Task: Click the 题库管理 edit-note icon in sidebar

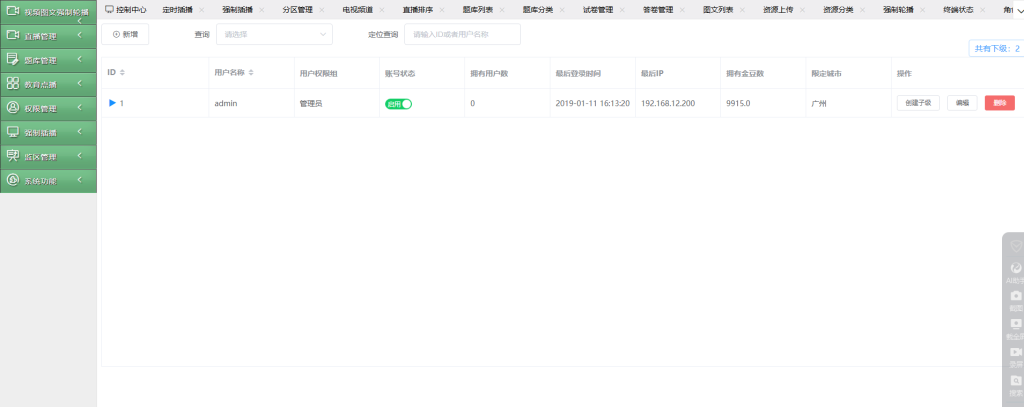Action: [x=12, y=59]
